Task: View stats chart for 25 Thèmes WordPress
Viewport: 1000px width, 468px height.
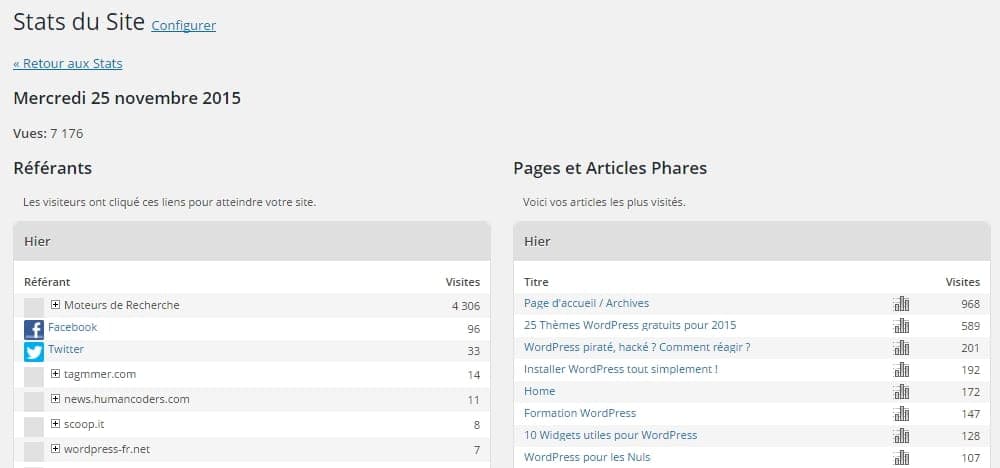Action: [902, 326]
